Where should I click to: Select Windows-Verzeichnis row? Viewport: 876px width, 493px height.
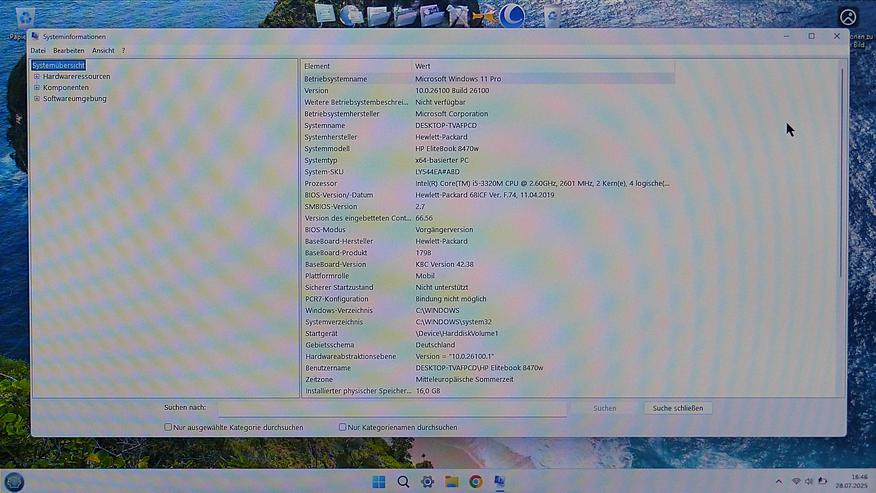pyautogui.click(x=488, y=311)
